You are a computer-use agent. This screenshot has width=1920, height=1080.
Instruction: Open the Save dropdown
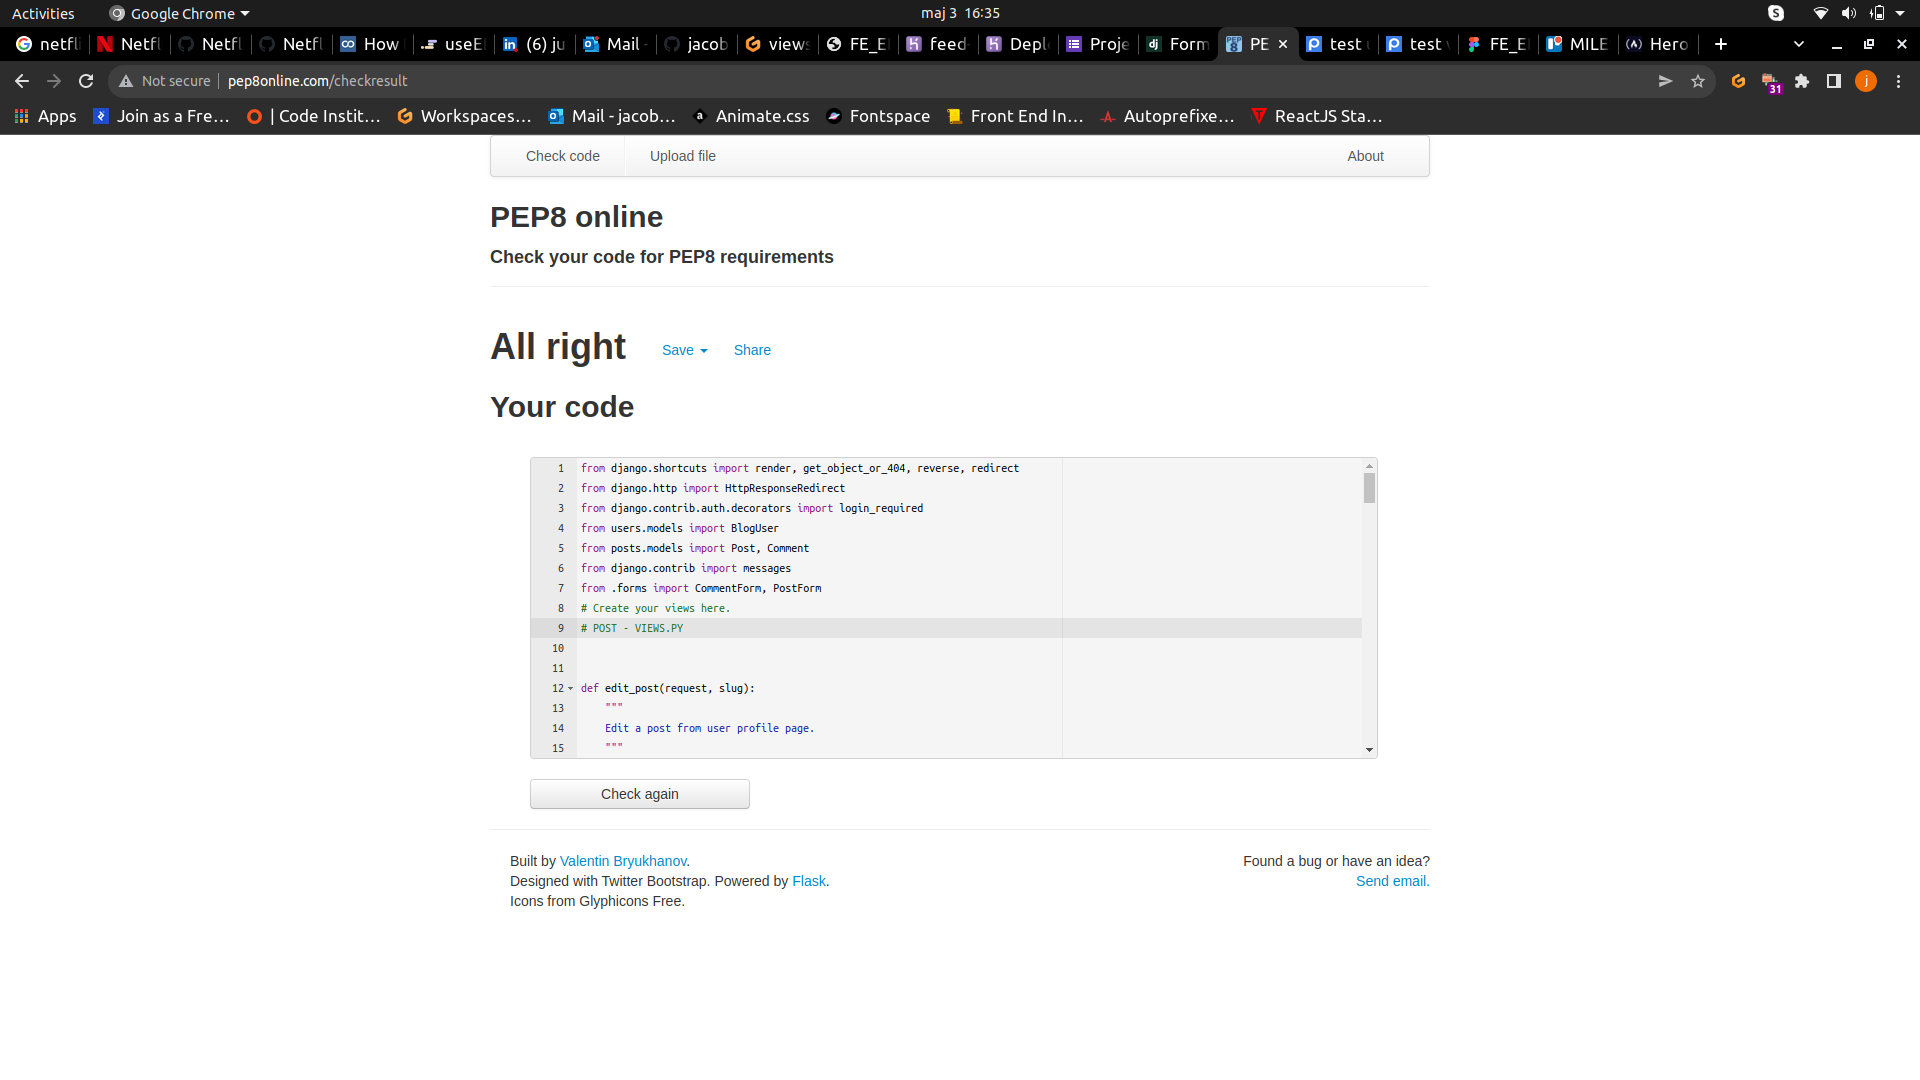pyautogui.click(x=684, y=350)
